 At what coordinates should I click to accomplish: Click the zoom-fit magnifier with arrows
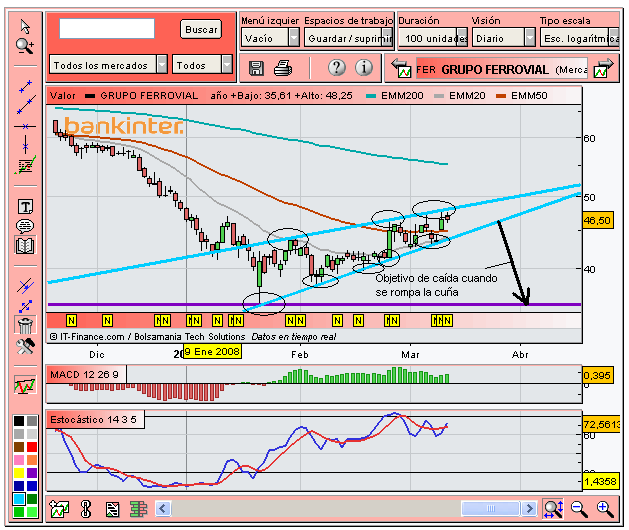(x=553, y=509)
